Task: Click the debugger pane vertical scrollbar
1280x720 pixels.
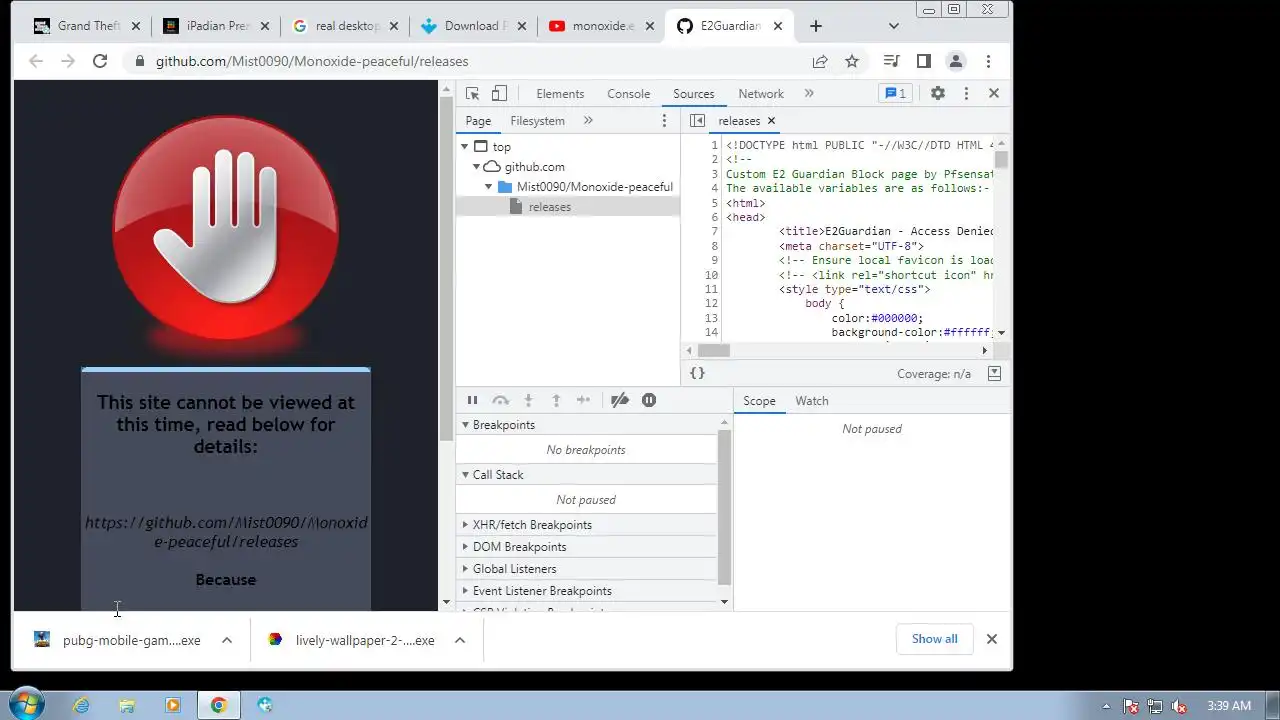Action: pyautogui.click(x=725, y=507)
